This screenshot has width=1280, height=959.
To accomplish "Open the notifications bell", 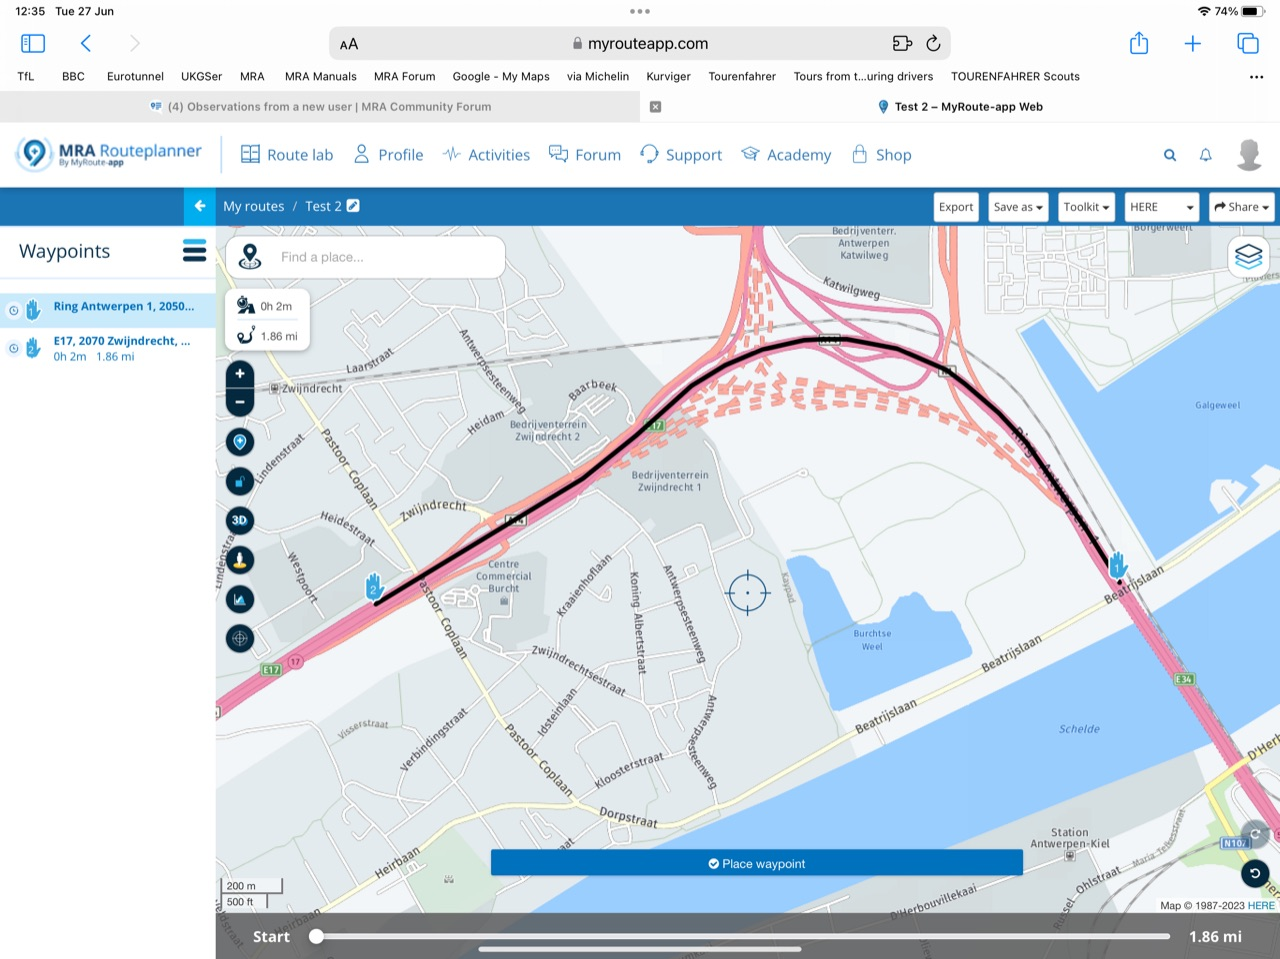I will point(1206,155).
